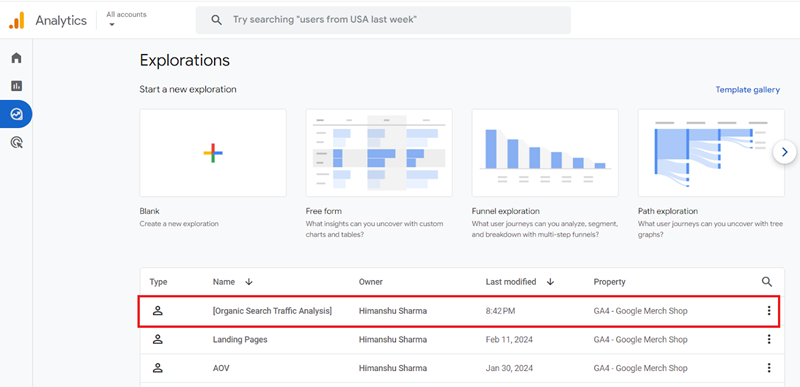Click the 8:42 PM last modified cell
This screenshot has height=387, width=800.
[500, 311]
